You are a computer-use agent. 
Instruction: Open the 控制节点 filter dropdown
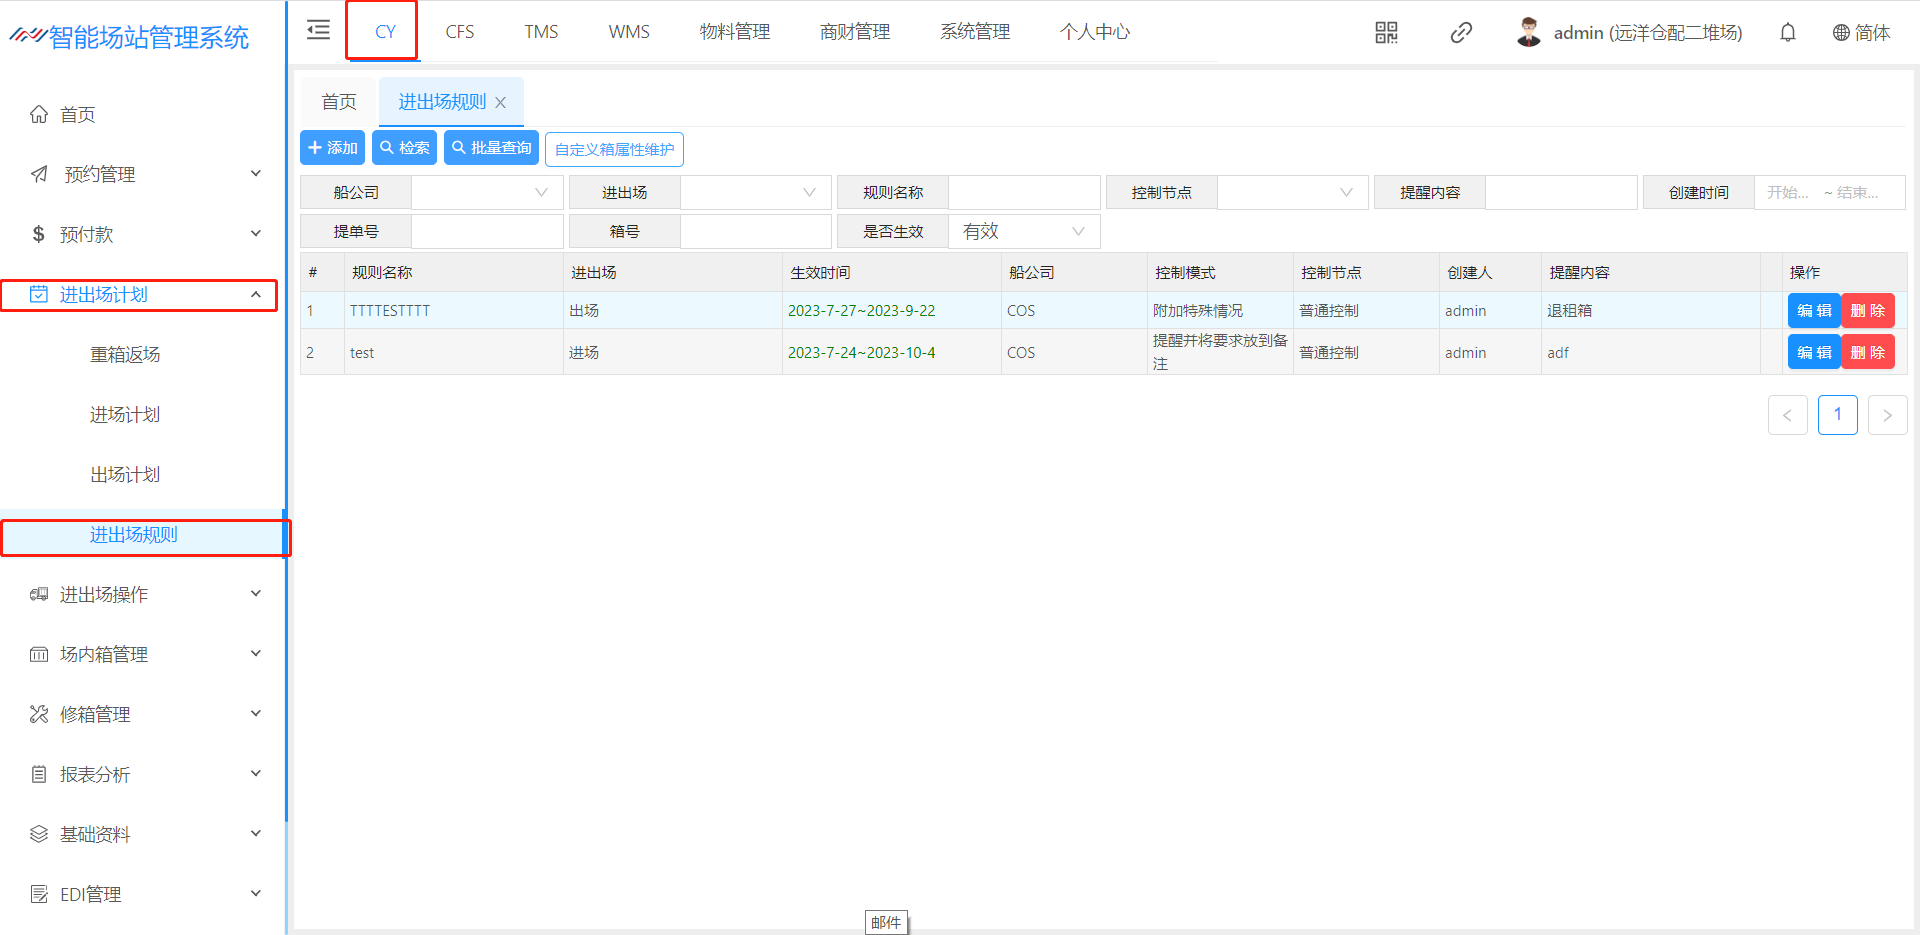(x=1292, y=193)
